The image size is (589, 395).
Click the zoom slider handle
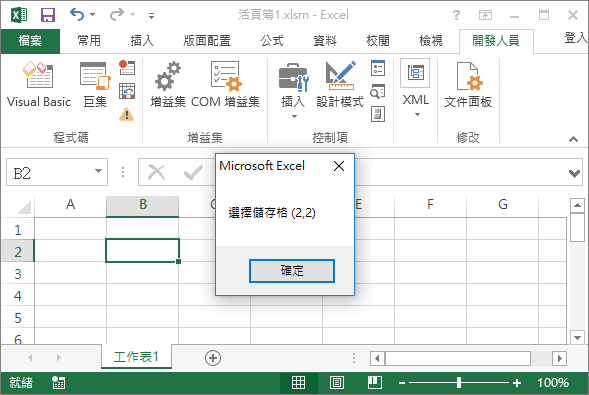click(459, 383)
